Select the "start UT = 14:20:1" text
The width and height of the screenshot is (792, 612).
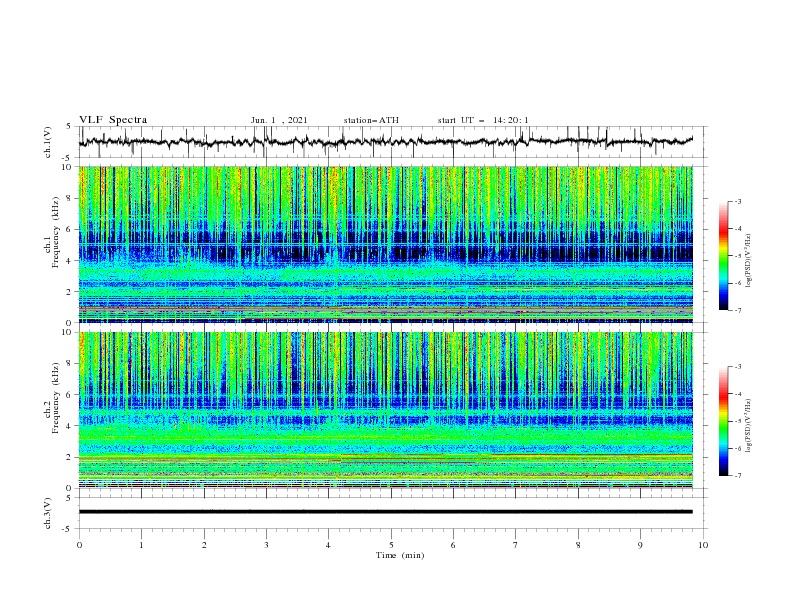click(483, 120)
